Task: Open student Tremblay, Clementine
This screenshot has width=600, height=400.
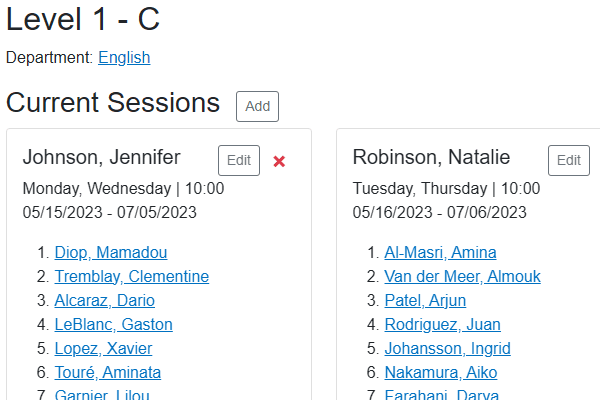Action: pos(132,276)
